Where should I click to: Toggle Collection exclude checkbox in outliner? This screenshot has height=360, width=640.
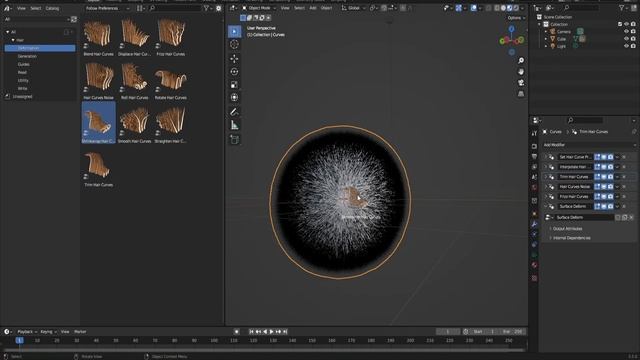click(620, 24)
